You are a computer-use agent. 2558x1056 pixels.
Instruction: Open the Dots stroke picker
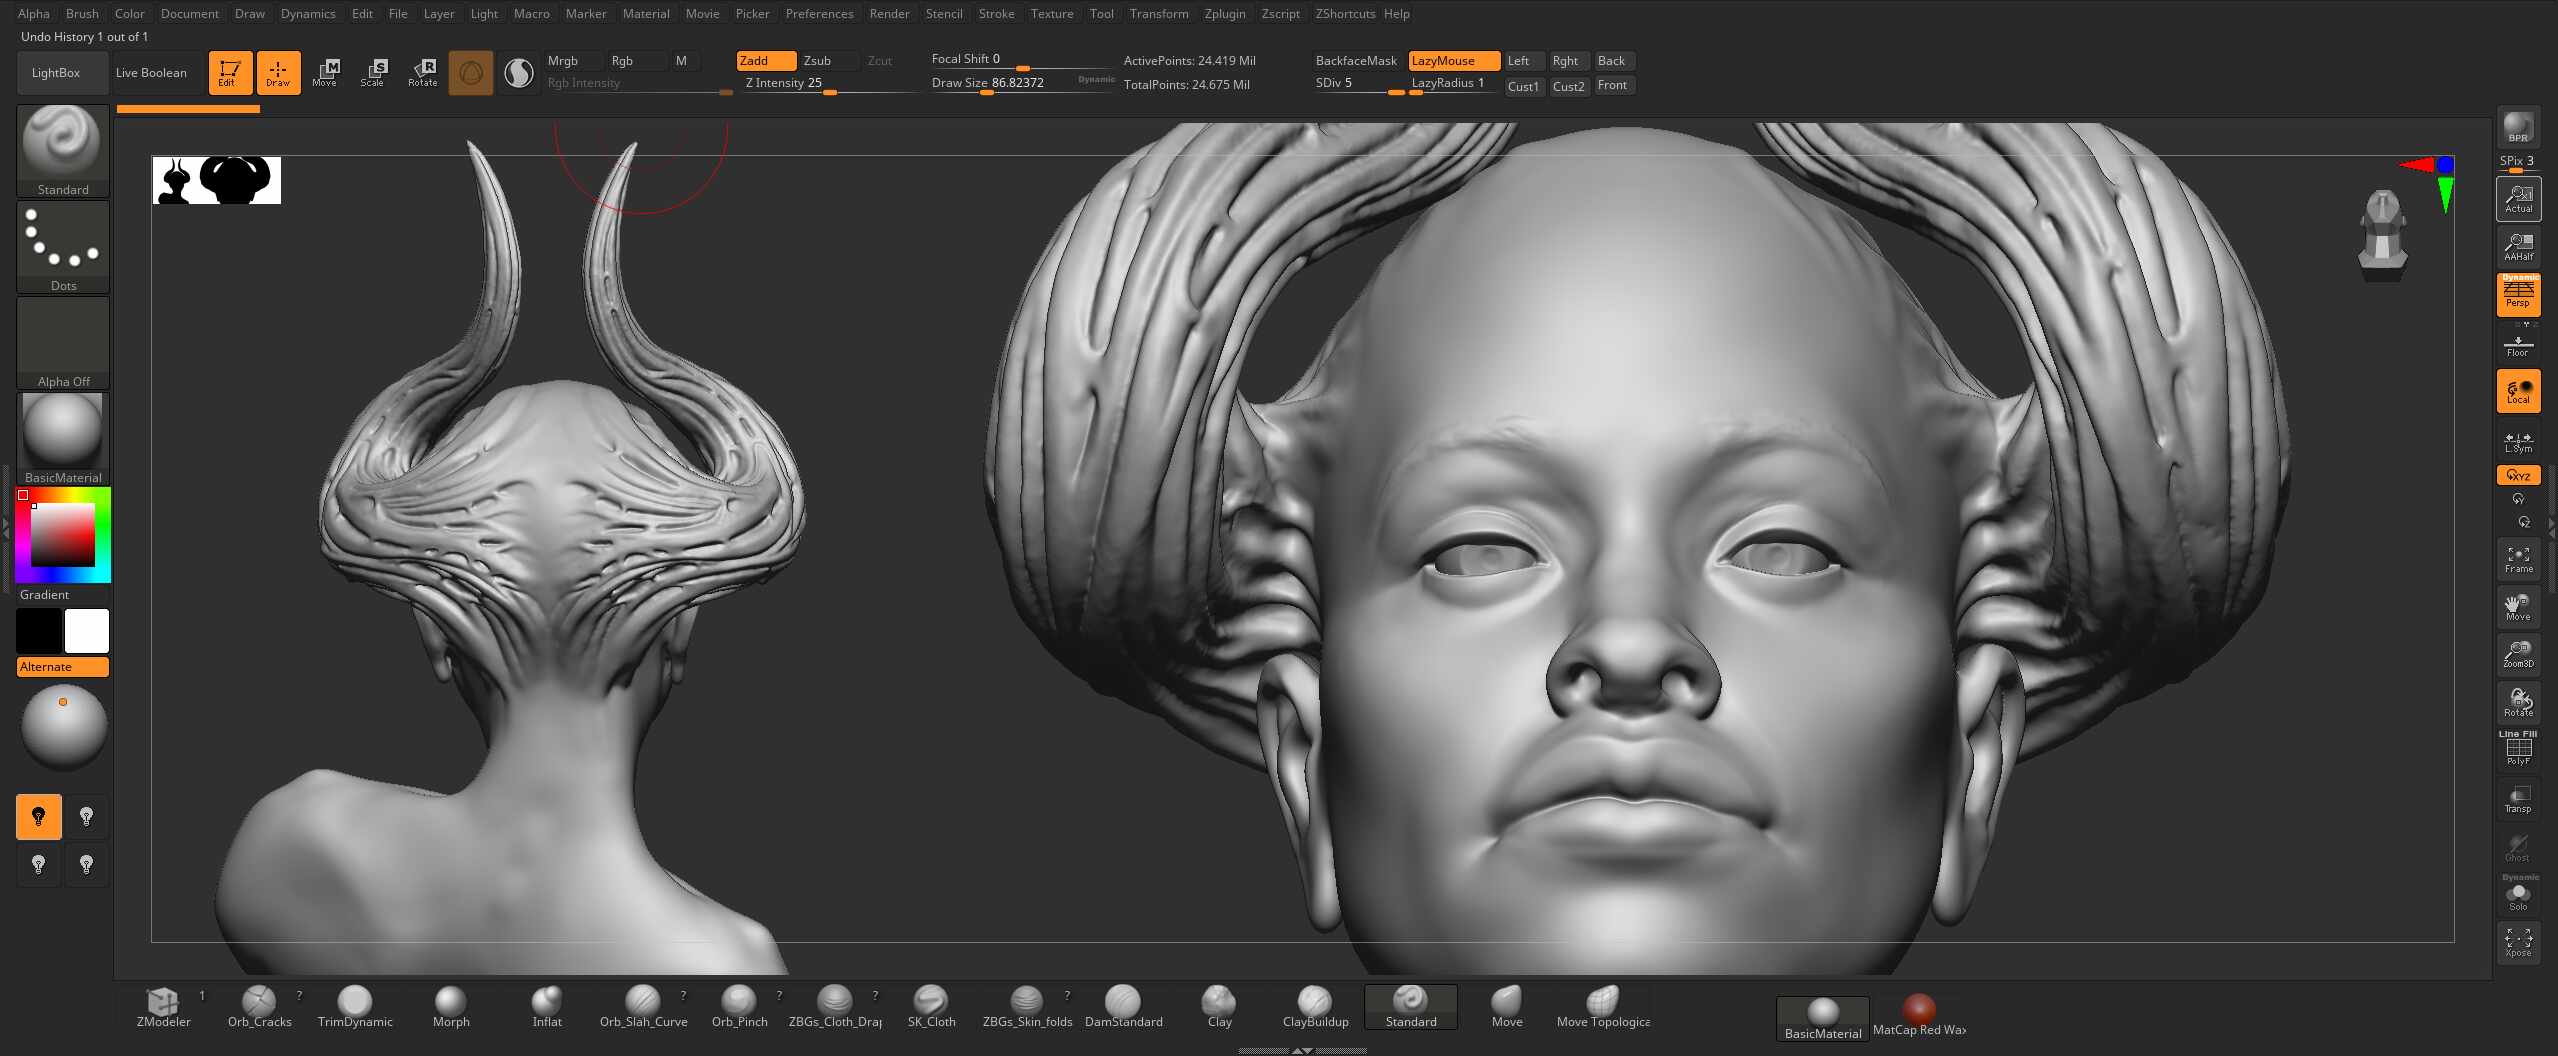click(63, 247)
